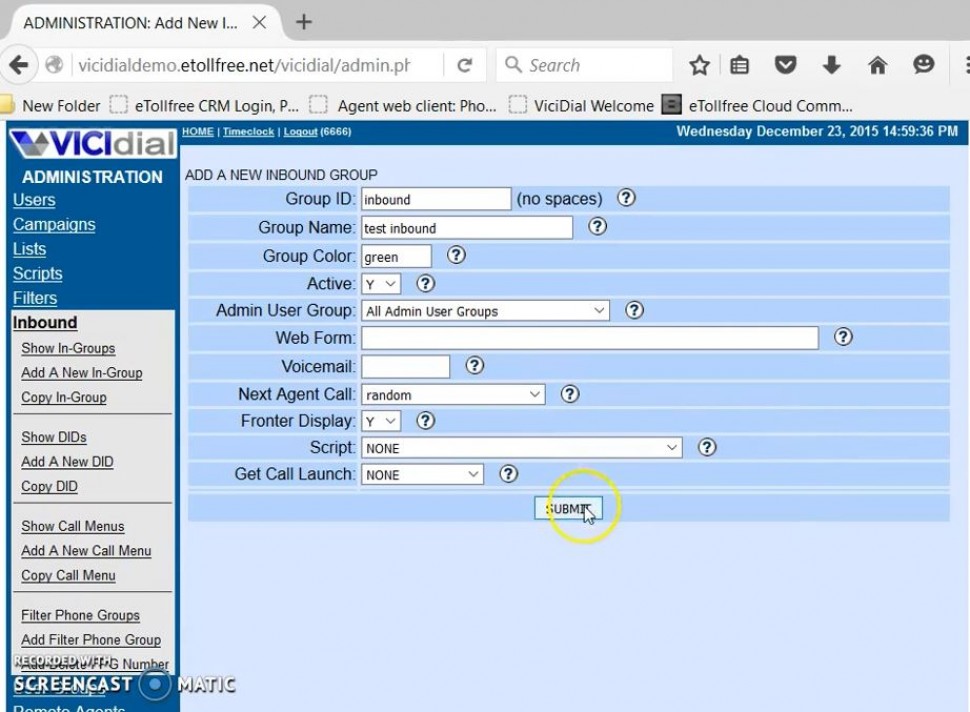This screenshot has width=970, height=712.
Task: Open the Timeclock link
Action: point(248,132)
